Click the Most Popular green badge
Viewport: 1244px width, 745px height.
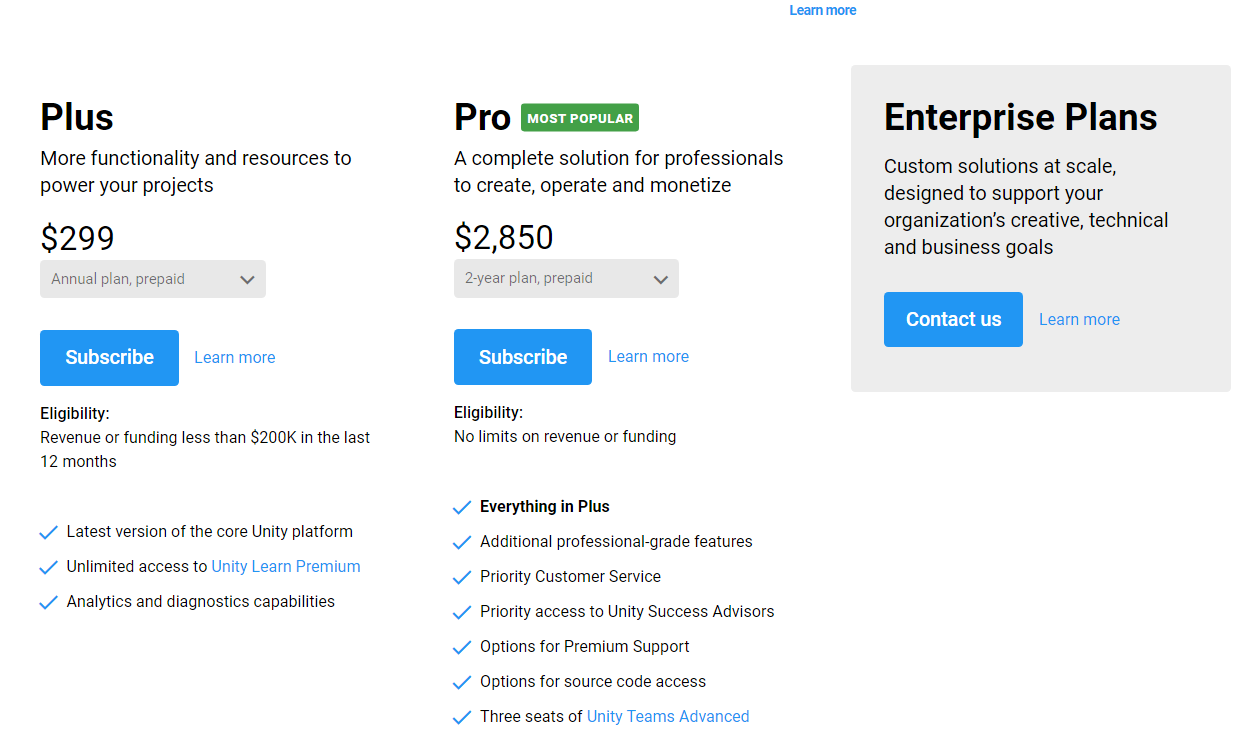(x=580, y=118)
